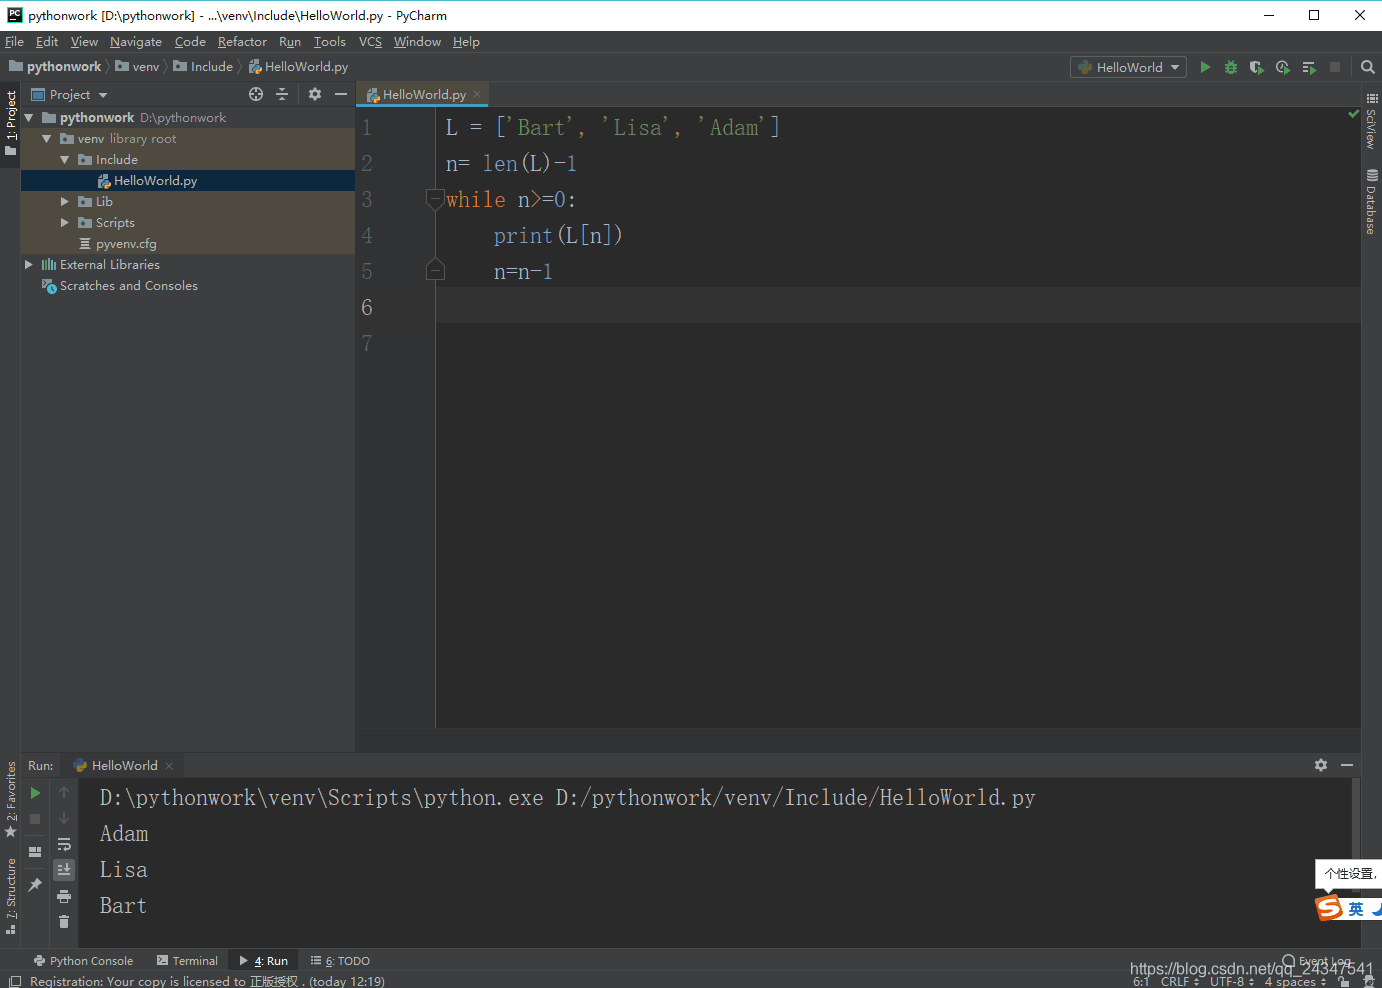Screen dimensions: 1382x988
Task: Open Search Everywhere magnifier icon
Action: point(1368,67)
